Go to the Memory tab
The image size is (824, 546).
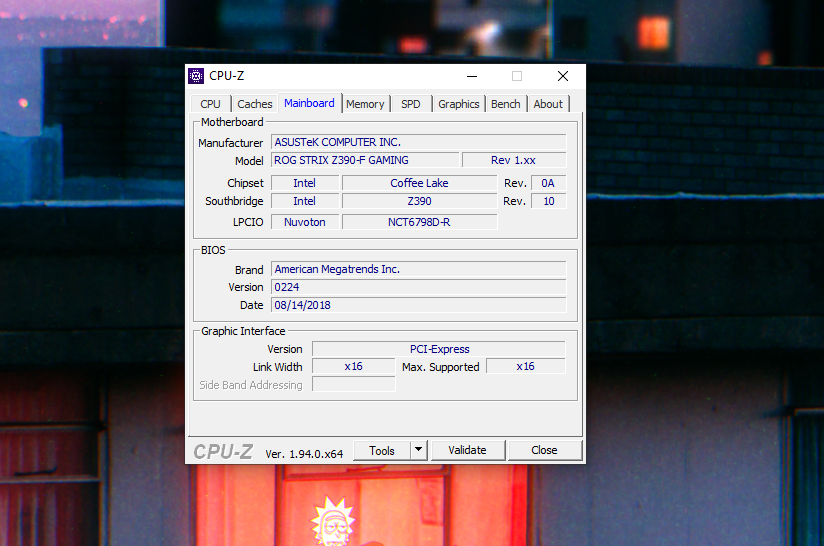point(365,104)
